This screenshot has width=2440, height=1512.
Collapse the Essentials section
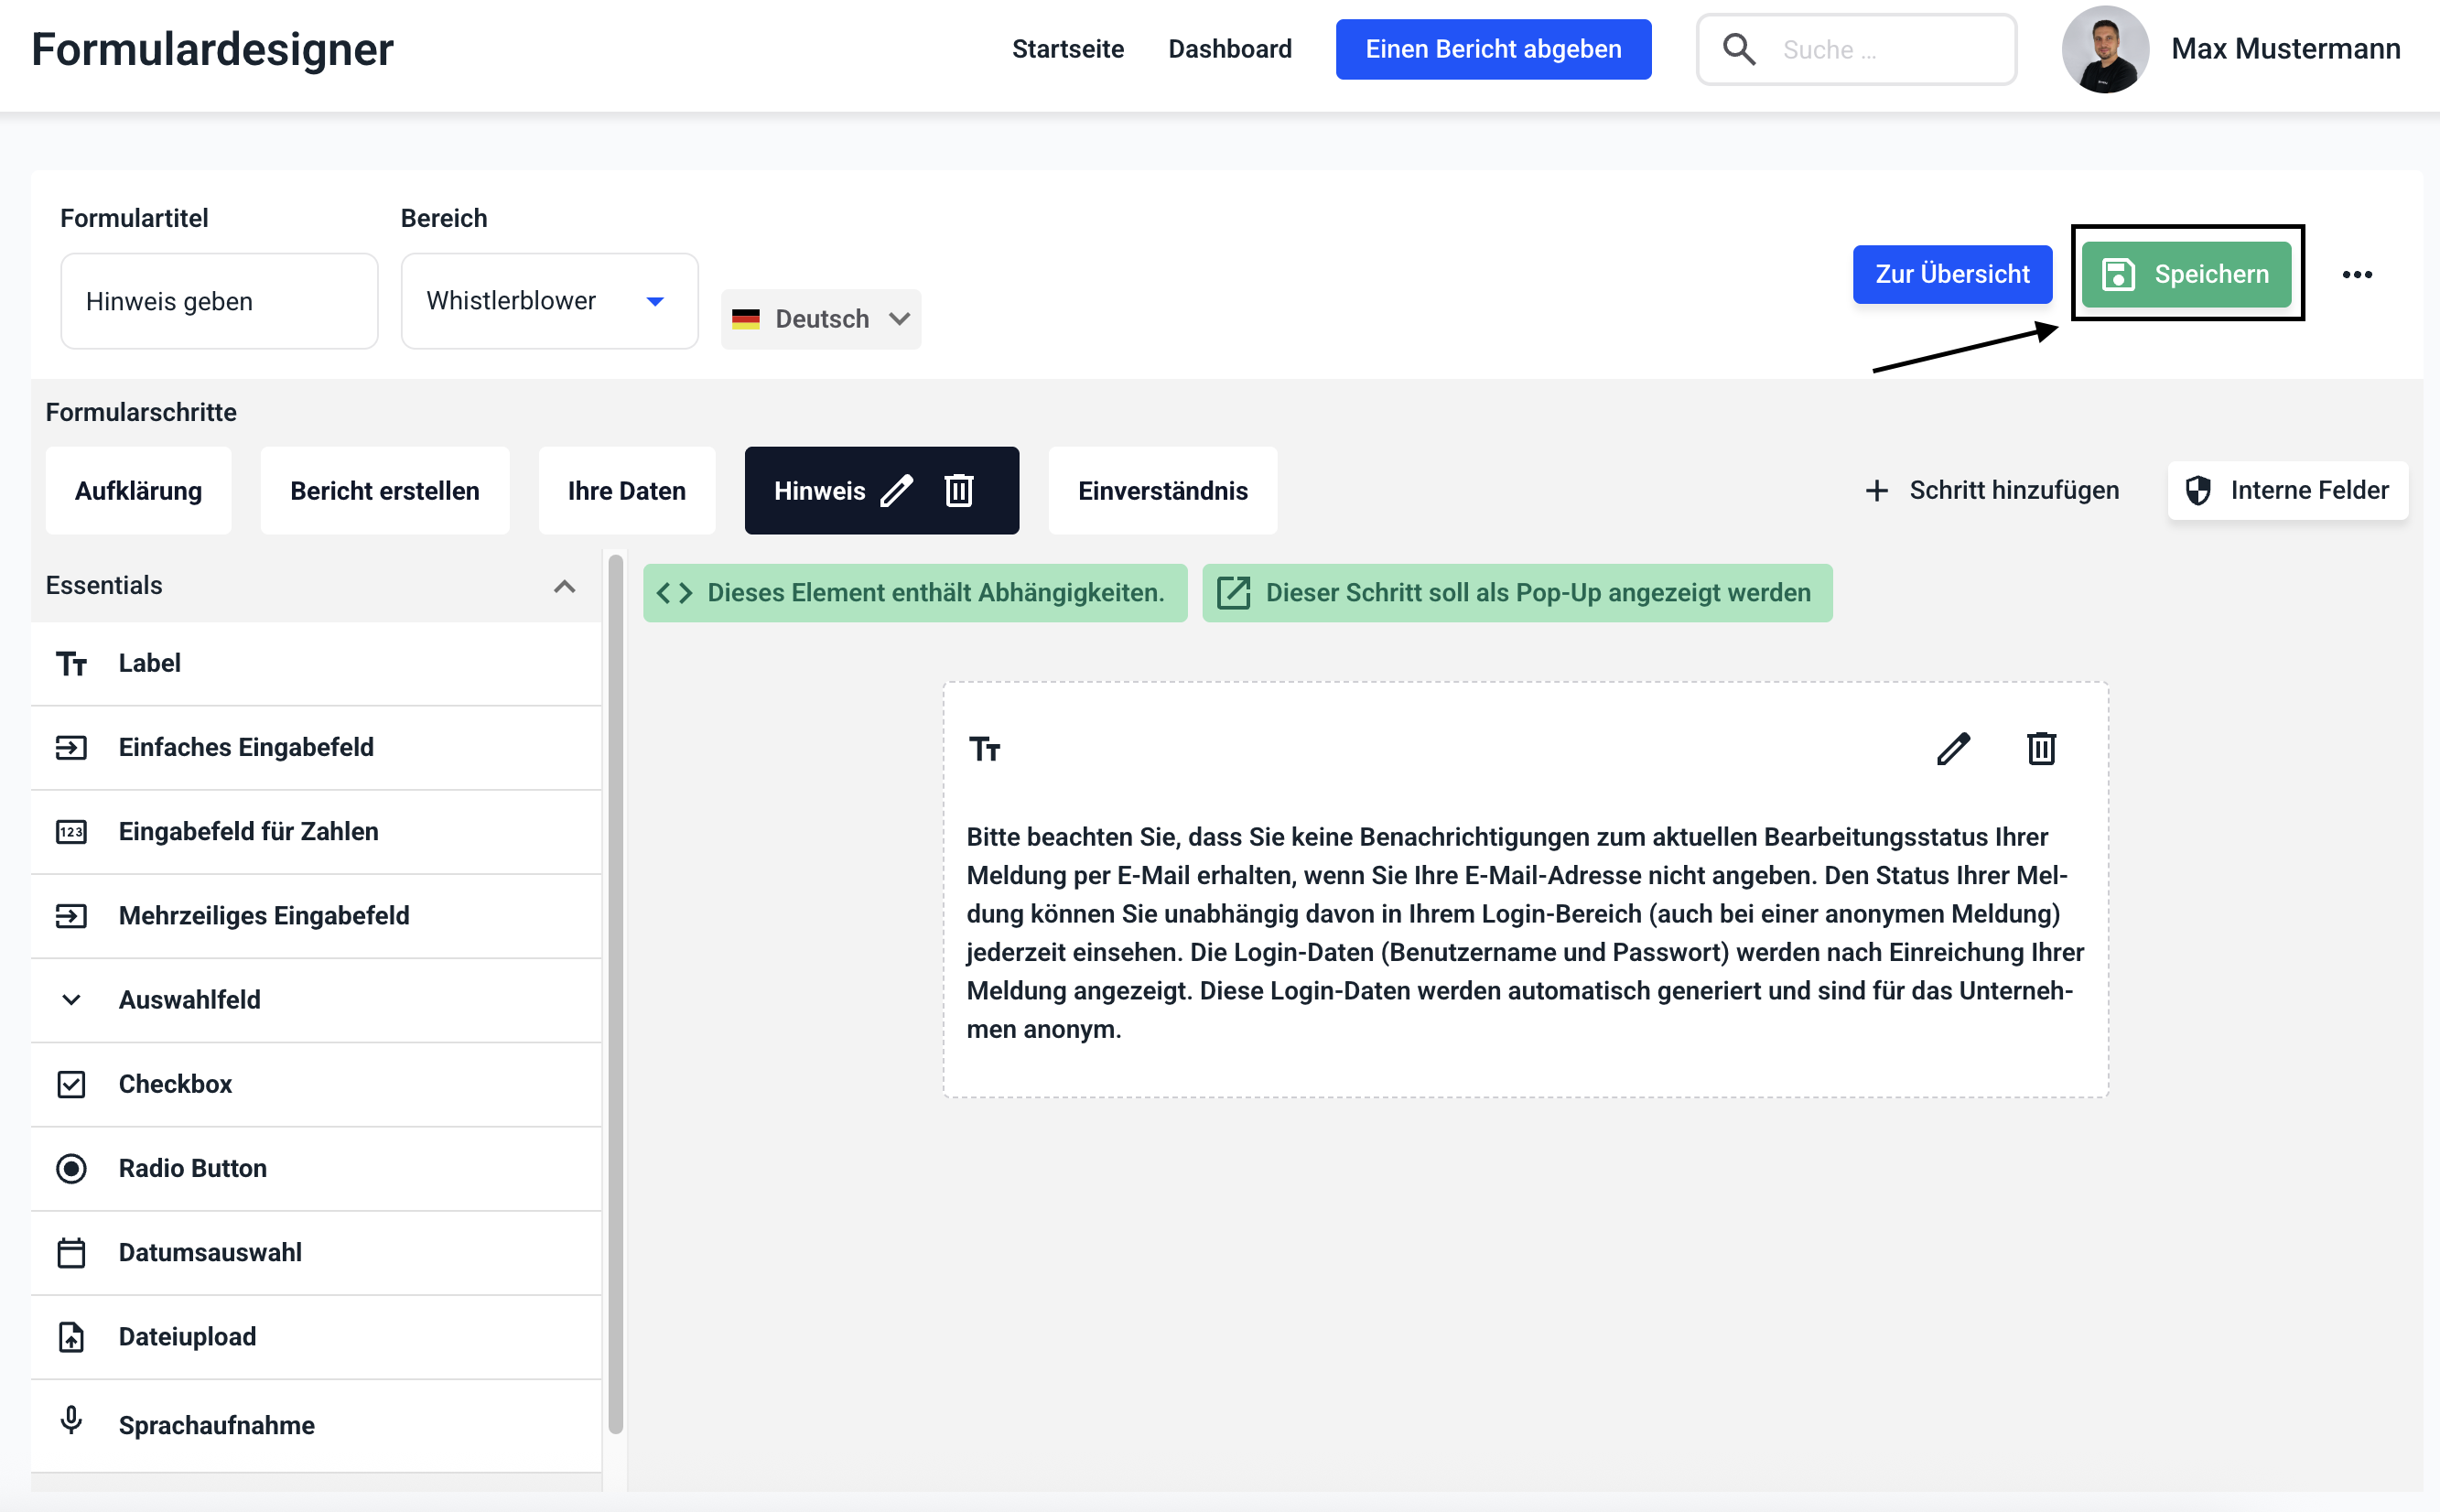(564, 586)
